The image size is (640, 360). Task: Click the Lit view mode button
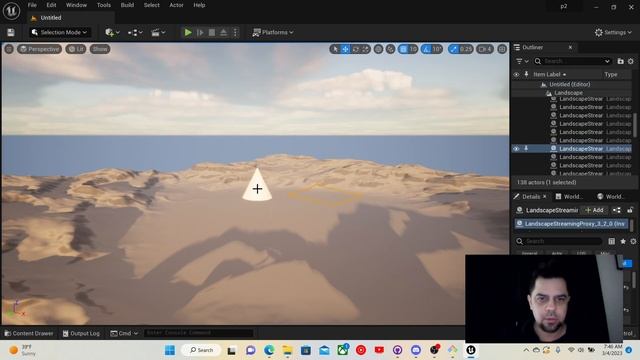pos(76,49)
